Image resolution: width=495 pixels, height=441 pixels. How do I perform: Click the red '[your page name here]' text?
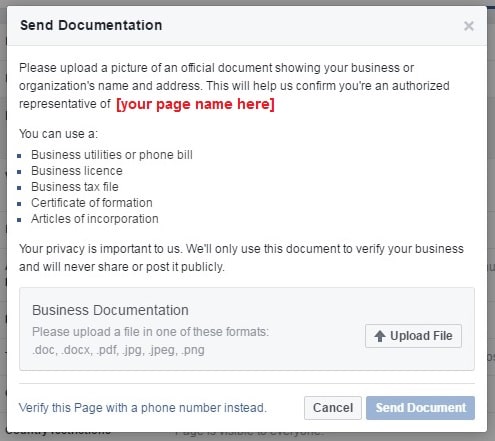click(195, 104)
